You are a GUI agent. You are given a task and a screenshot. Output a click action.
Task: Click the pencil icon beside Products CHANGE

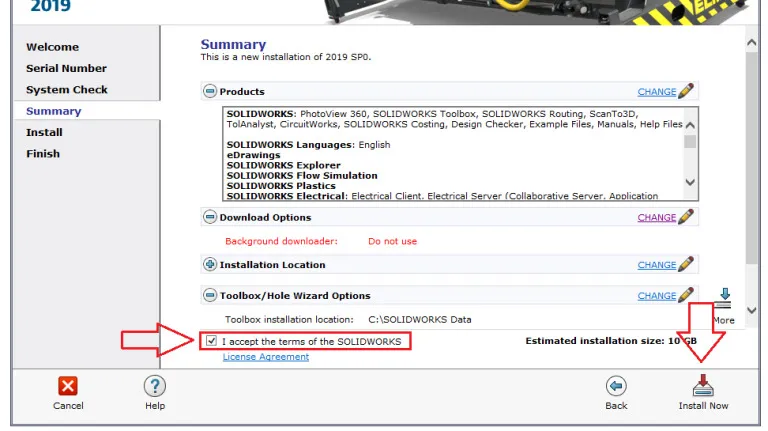pyautogui.click(x=686, y=91)
